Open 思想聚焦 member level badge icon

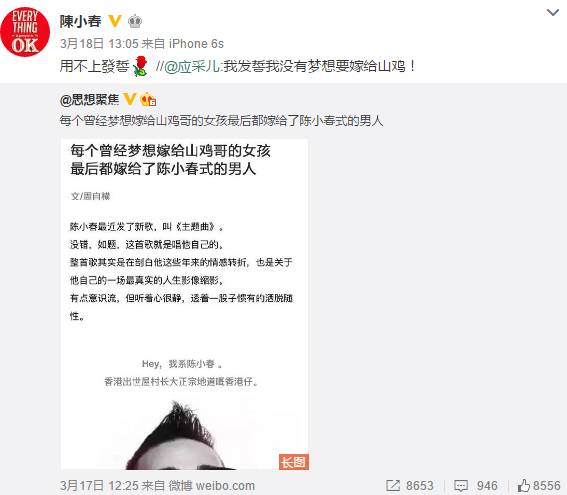click(148, 99)
